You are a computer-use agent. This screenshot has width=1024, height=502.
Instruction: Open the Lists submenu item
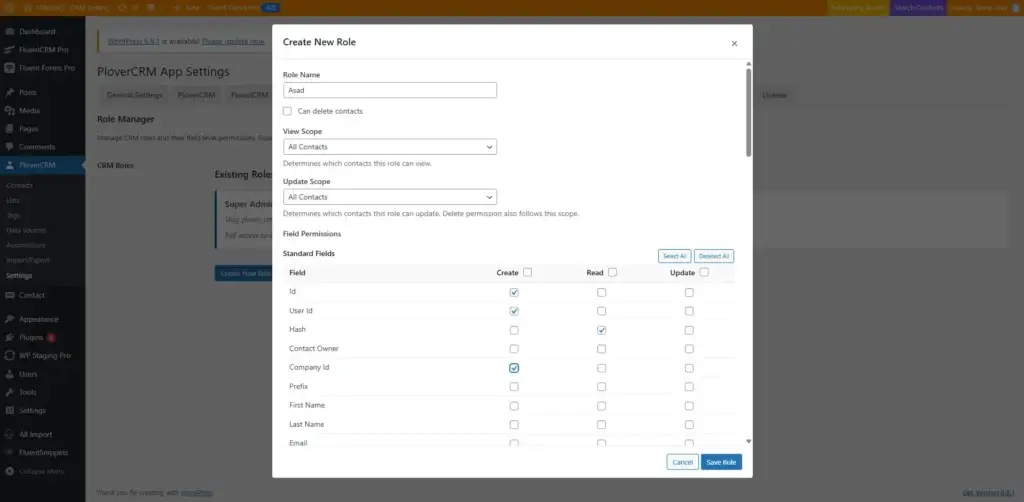[13, 200]
